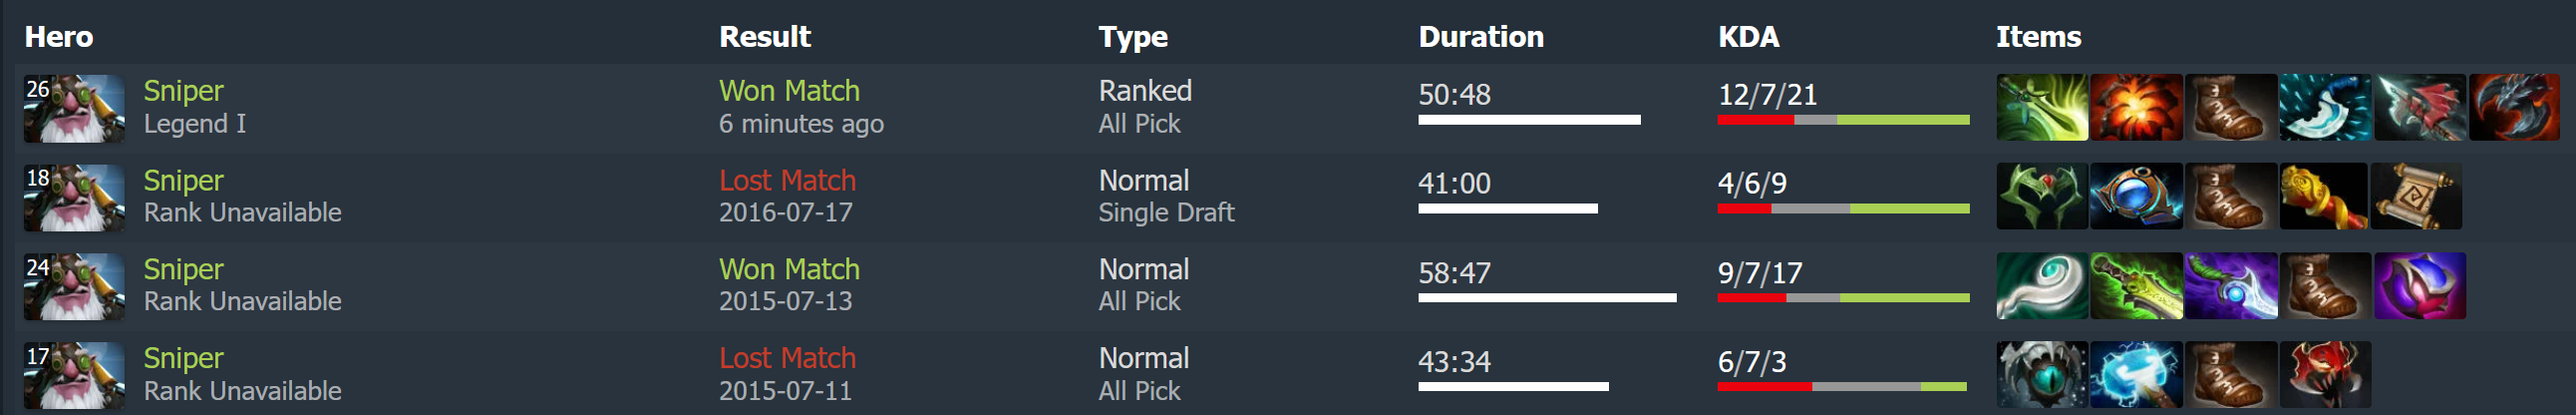Open the Lost Match link dated 2016-07-17

point(787,180)
